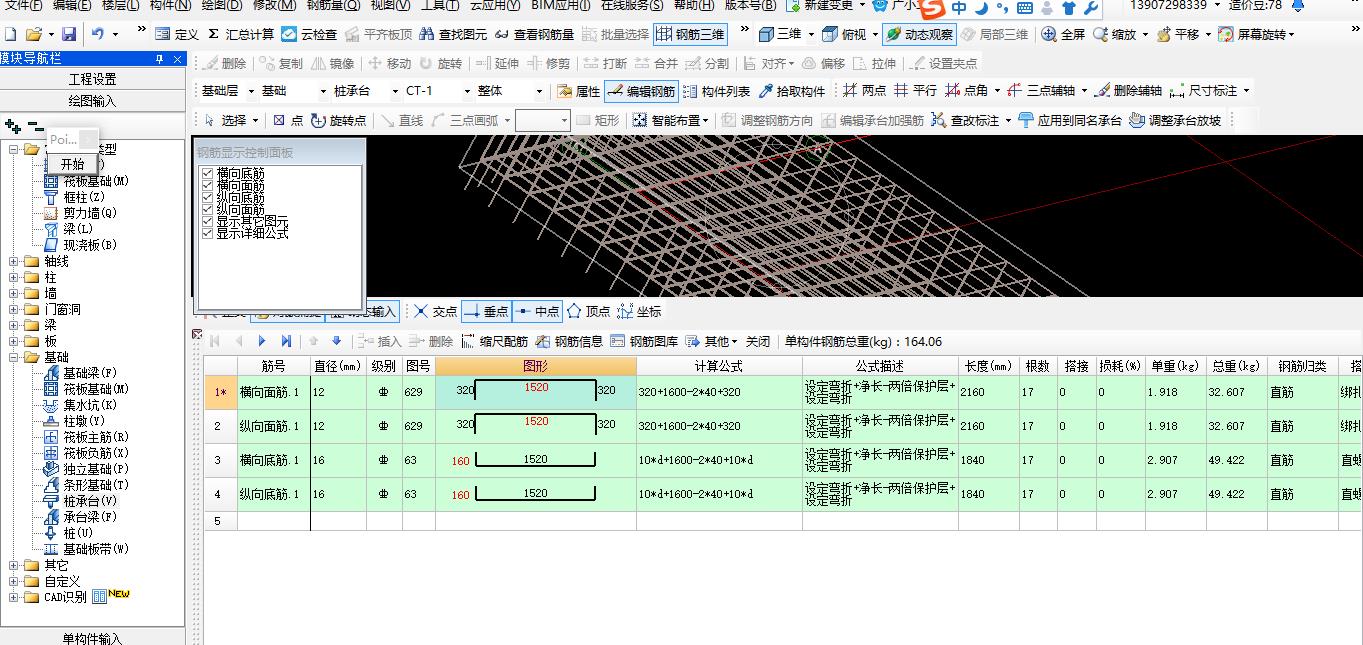Click the 平行 parallel axis tool
This screenshot has width=1363, height=645.
[916, 91]
